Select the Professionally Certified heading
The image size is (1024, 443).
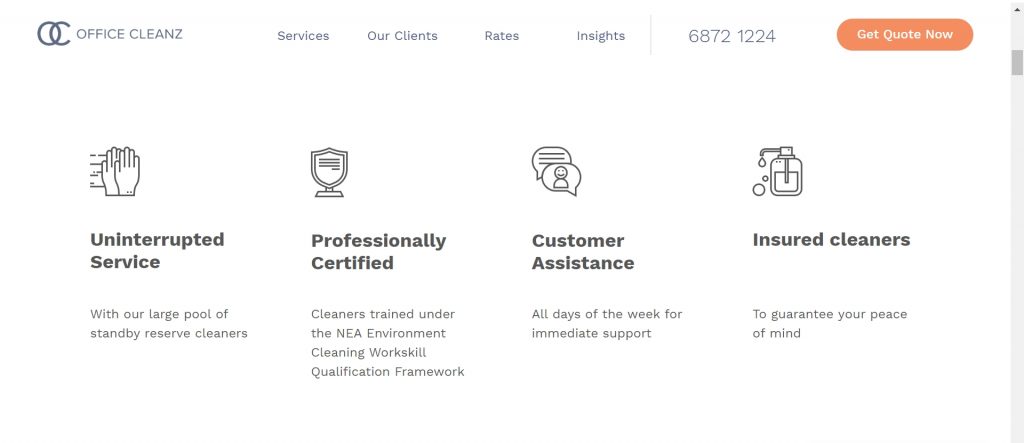point(379,252)
